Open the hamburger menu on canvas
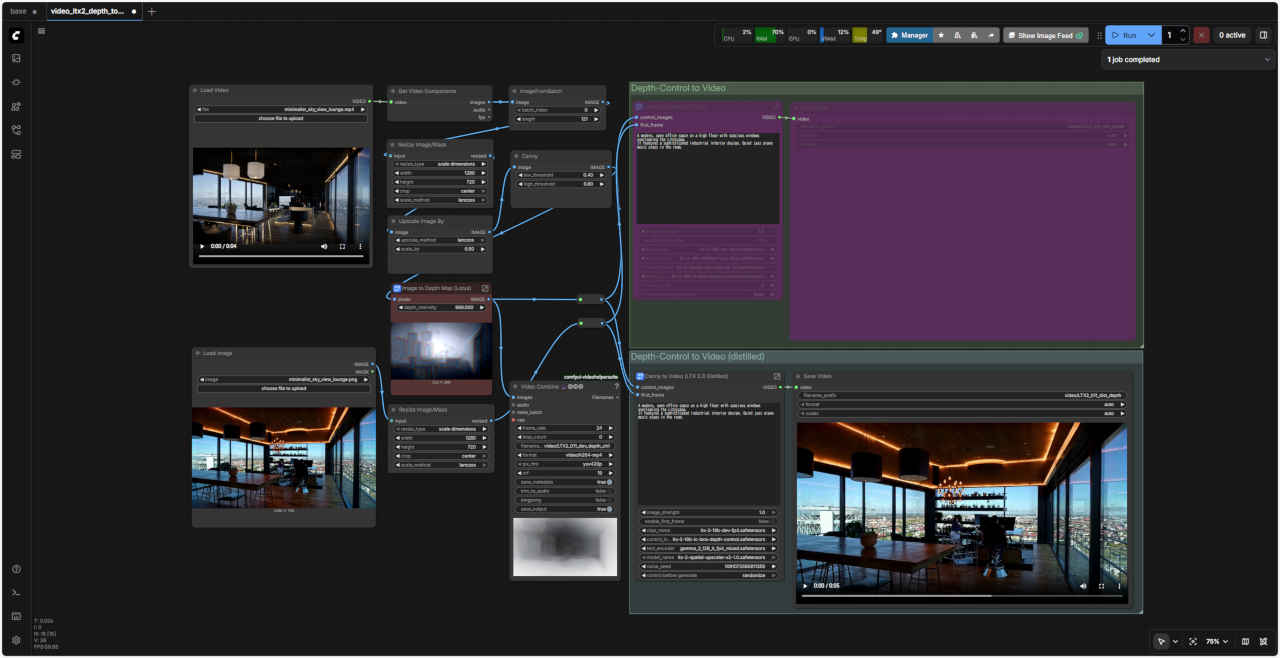Image resolution: width=1280 pixels, height=658 pixels. pos(41,31)
